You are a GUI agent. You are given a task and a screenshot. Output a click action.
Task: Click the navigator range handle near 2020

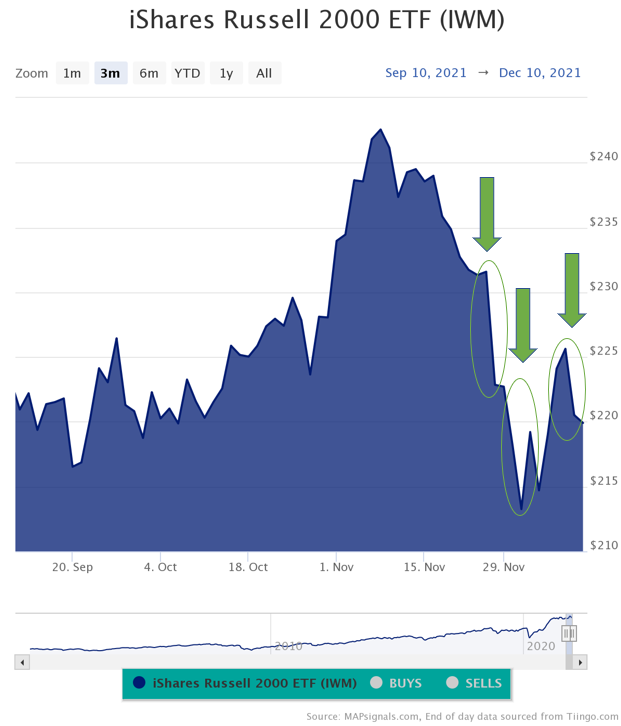coord(569,633)
